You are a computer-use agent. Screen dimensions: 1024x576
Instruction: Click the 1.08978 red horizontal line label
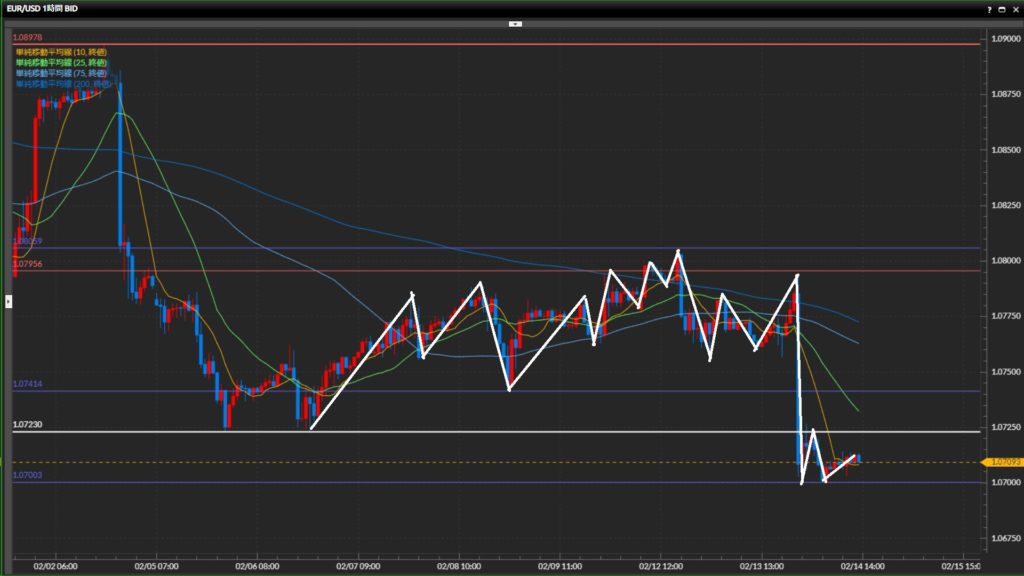point(27,37)
